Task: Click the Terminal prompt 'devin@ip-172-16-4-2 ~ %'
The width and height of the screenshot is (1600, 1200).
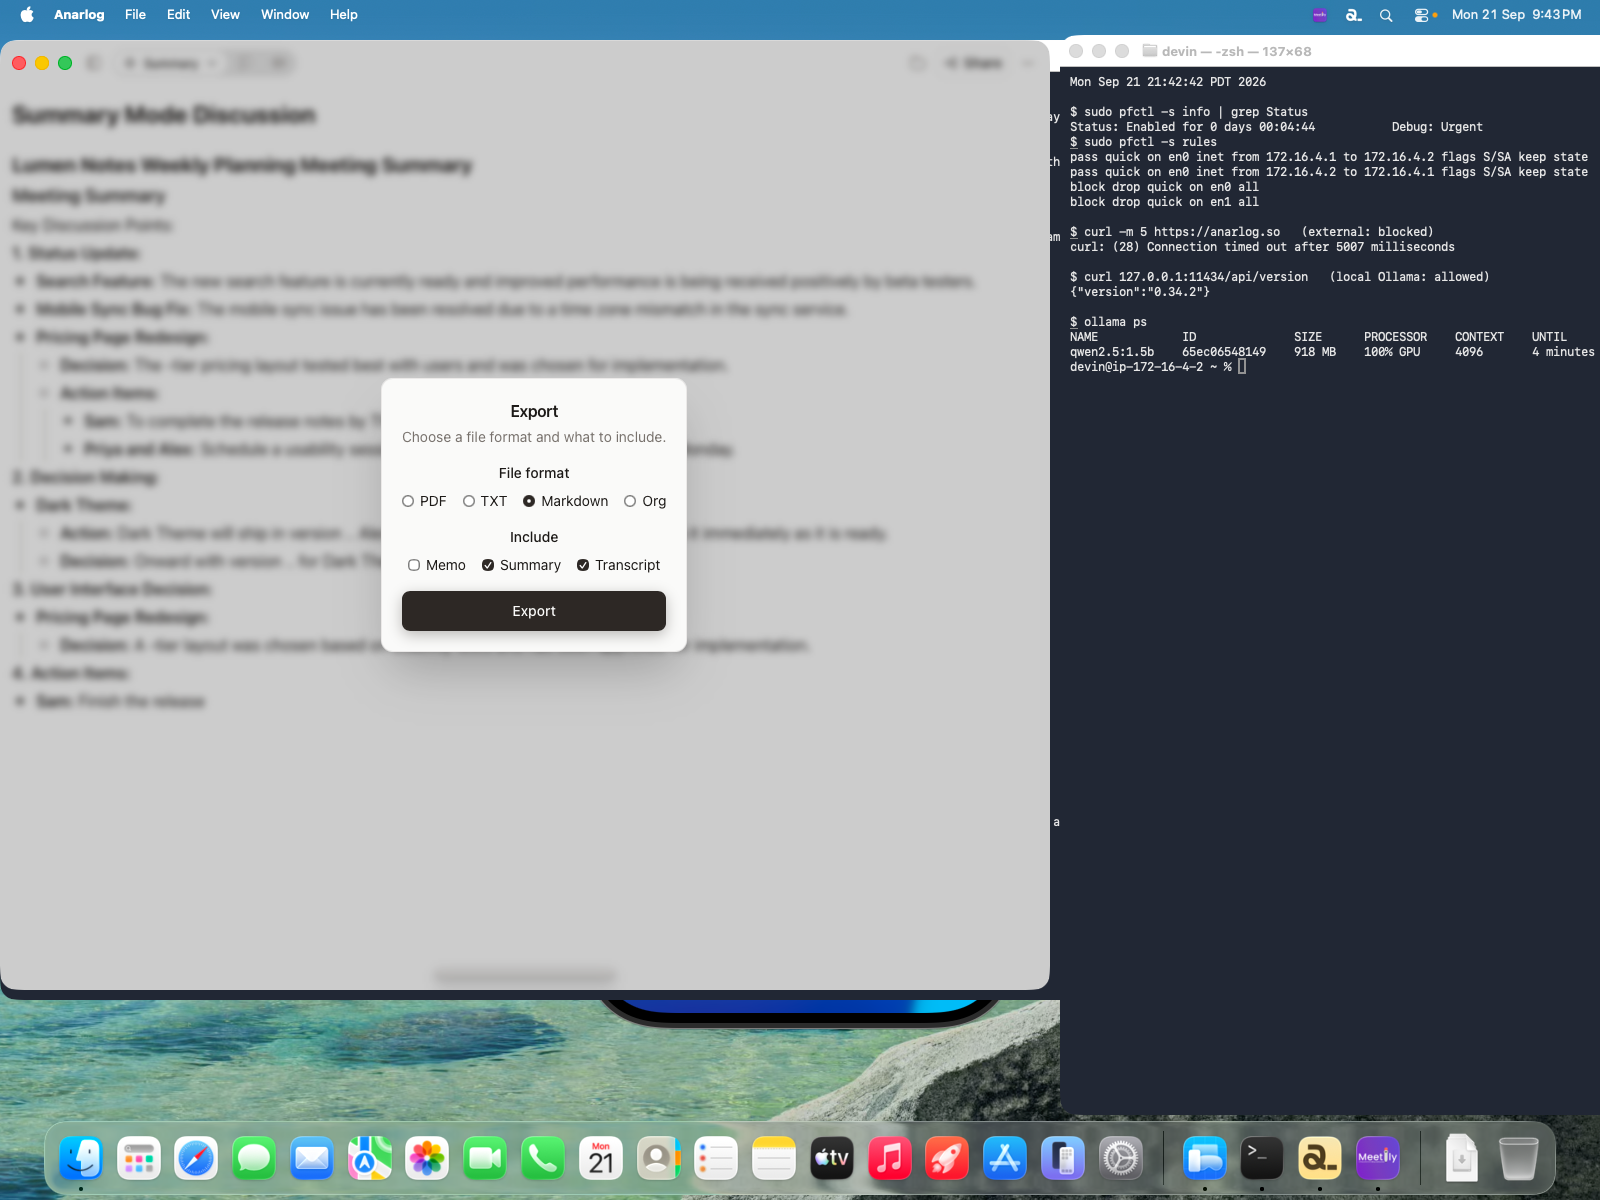Action: coord(1151,367)
